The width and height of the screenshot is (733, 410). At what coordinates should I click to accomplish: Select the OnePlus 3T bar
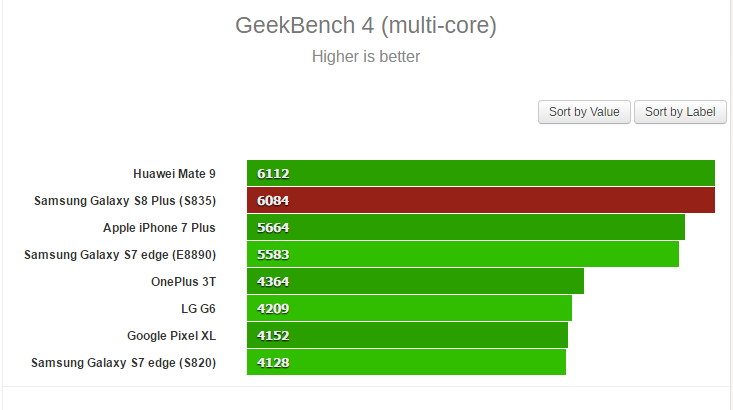(415, 281)
